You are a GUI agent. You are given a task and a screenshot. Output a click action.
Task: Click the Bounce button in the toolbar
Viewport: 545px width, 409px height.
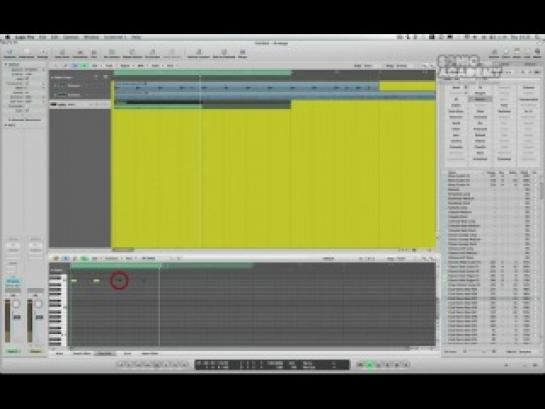494,53
